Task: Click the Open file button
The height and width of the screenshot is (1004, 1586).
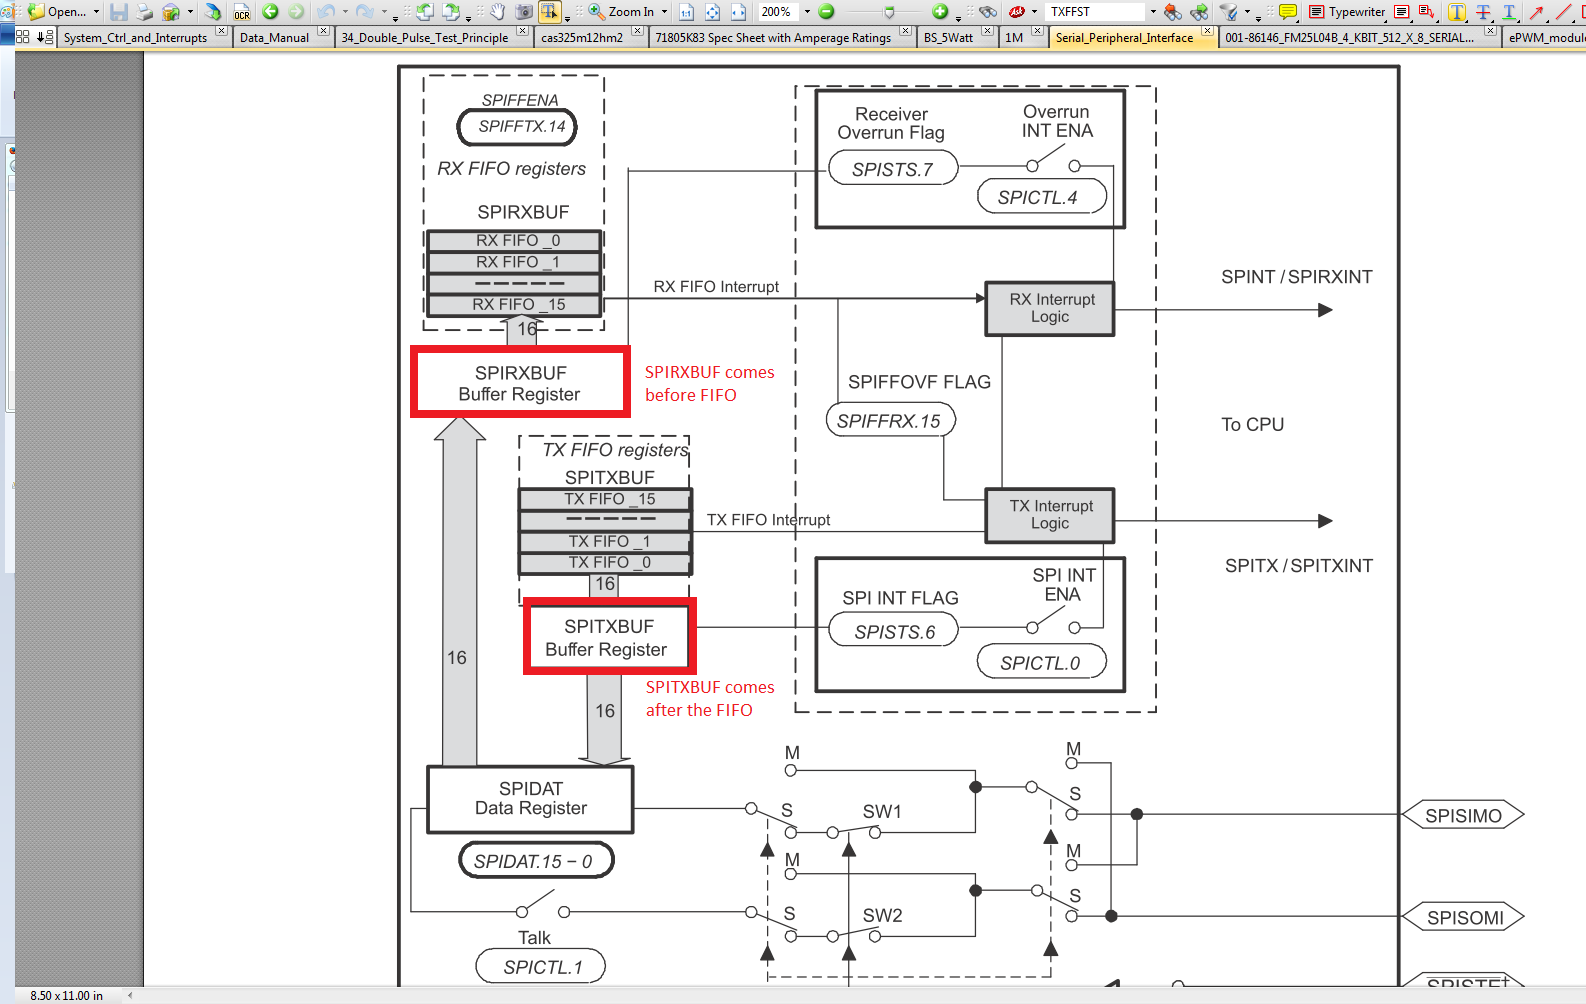Action: pos(57,12)
